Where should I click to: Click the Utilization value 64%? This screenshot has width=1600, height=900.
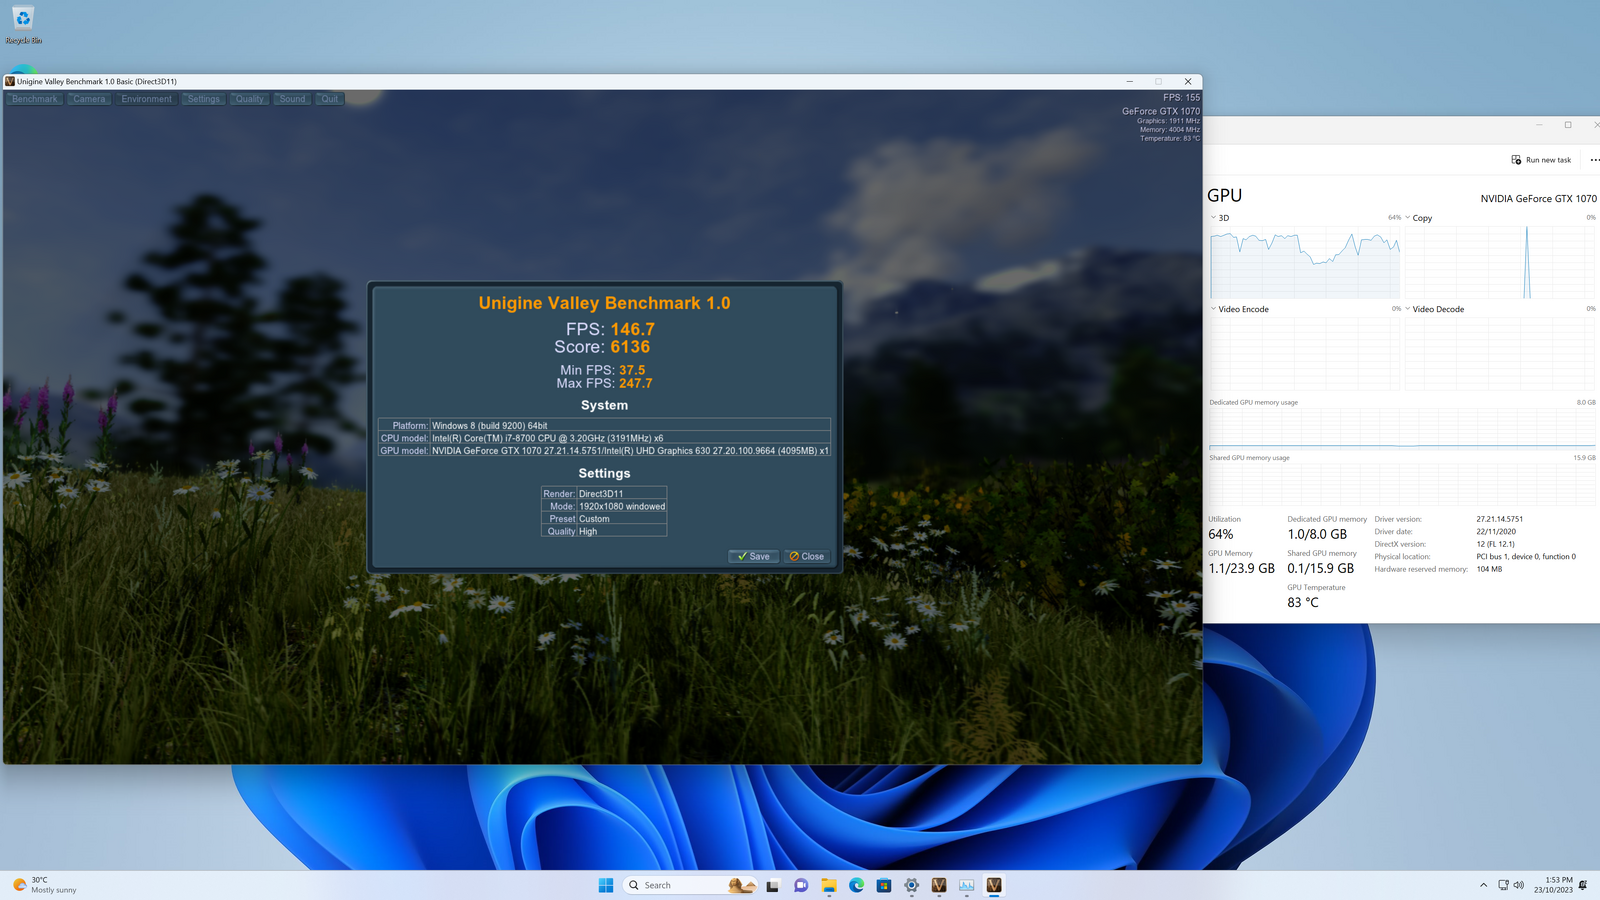[x=1220, y=534]
